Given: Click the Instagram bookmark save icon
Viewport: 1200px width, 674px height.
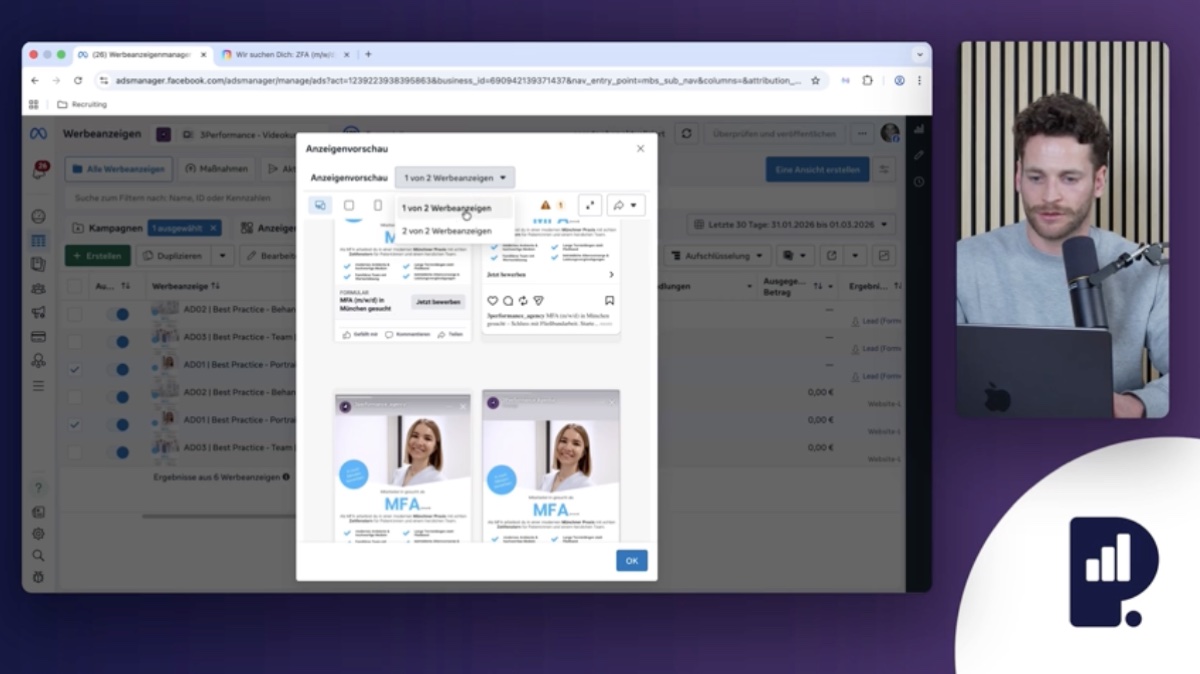Looking at the screenshot, I should [x=609, y=300].
